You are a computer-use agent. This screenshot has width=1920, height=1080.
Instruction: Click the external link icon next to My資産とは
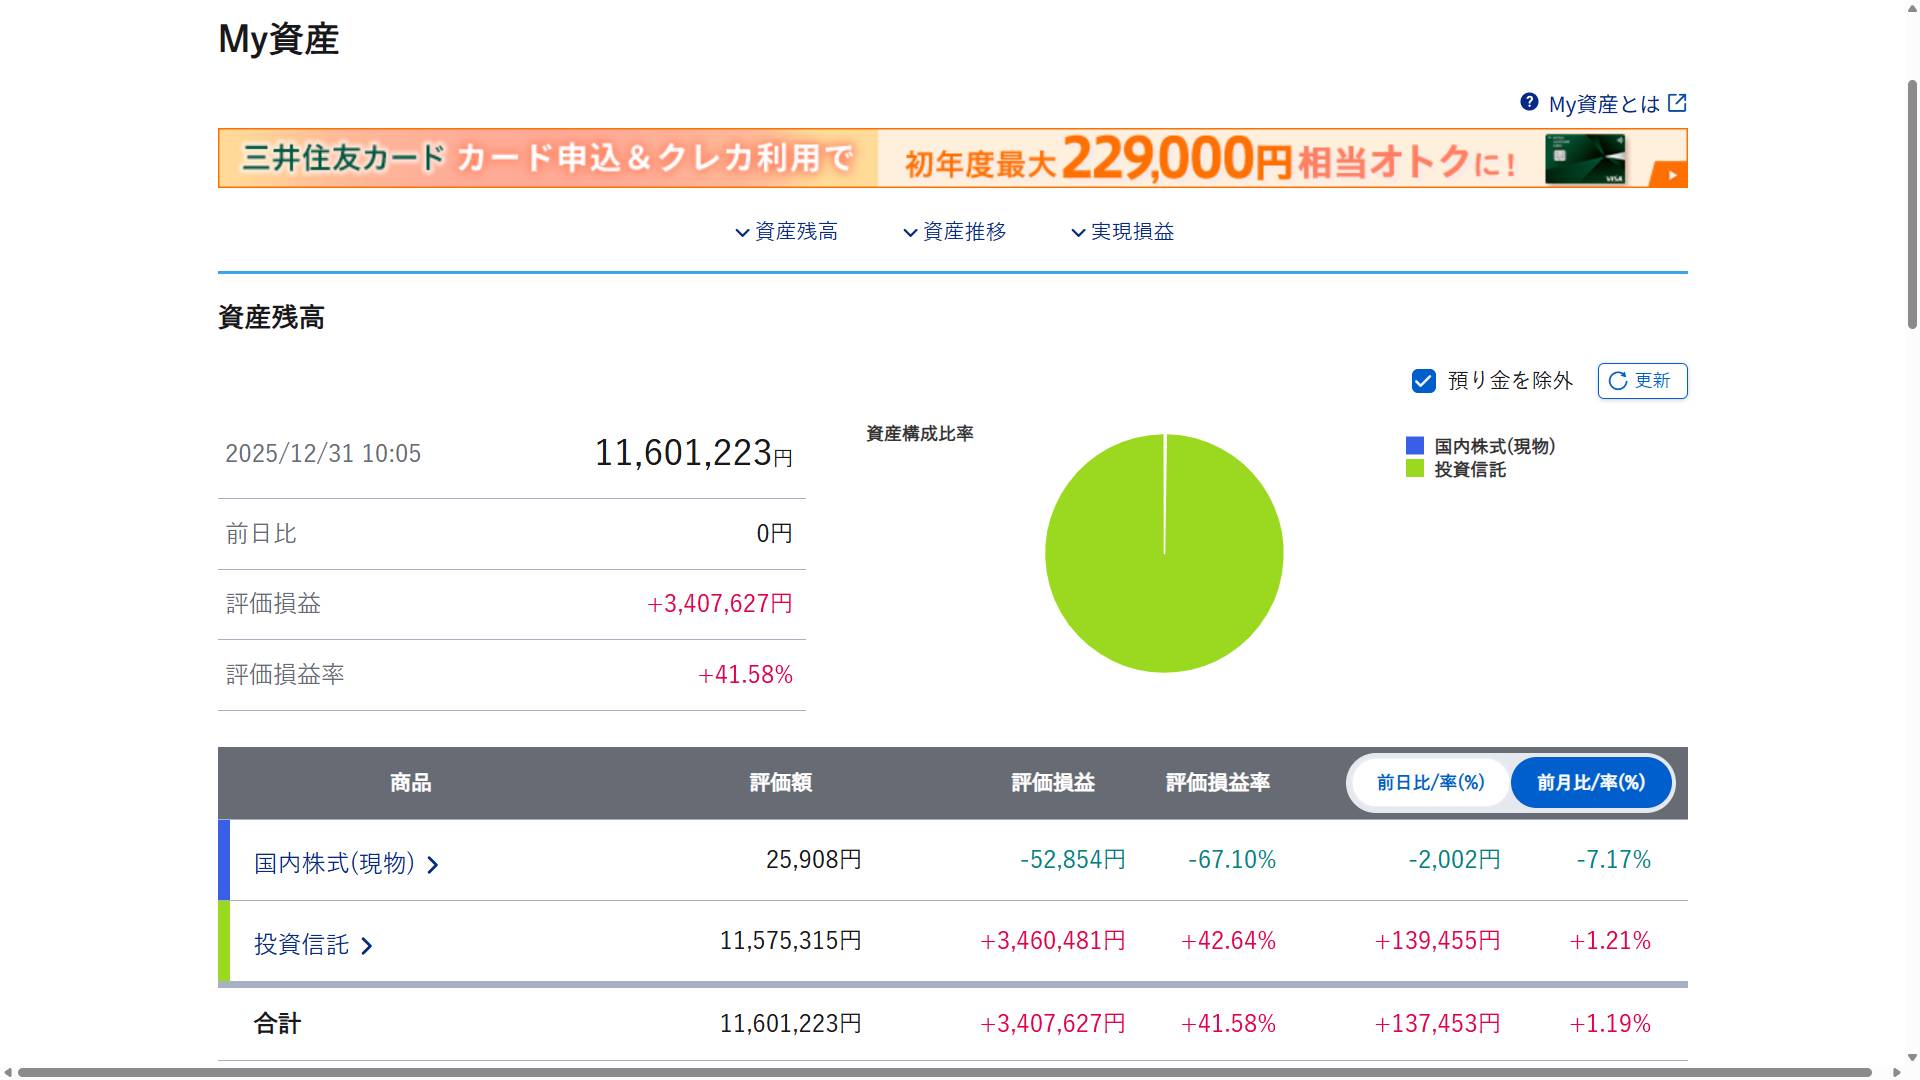pyautogui.click(x=1678, y=103)
